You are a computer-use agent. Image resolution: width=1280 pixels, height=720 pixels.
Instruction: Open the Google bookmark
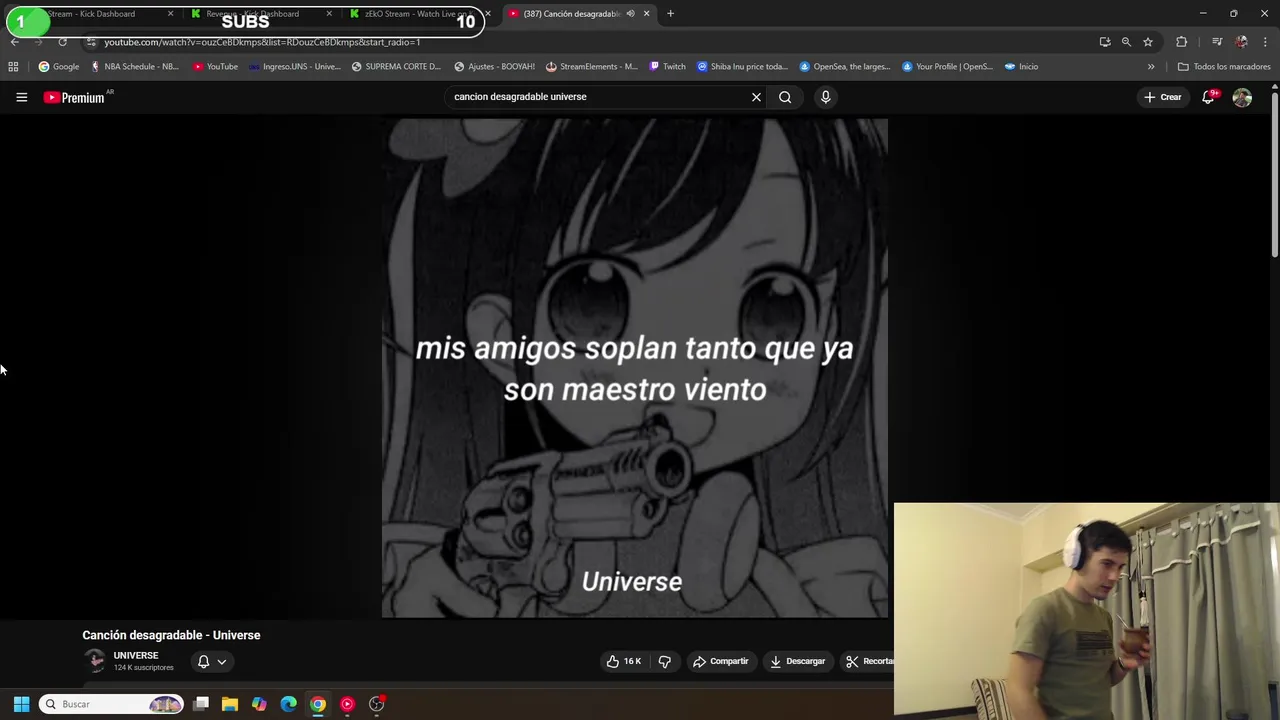(x=59, y=67)
